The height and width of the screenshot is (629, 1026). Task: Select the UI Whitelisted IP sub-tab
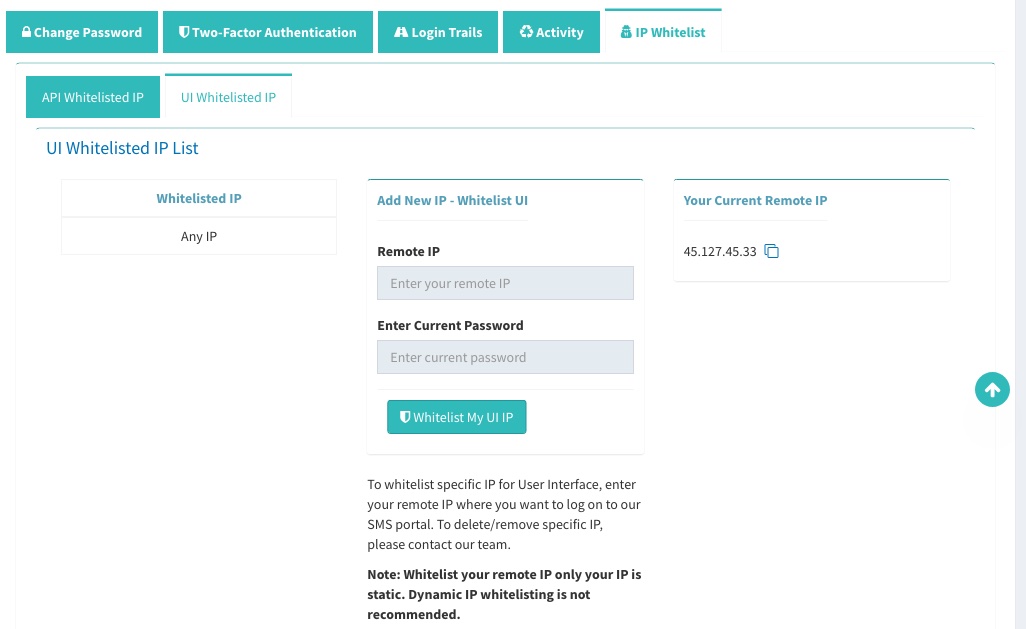click(x=228, y=96)
